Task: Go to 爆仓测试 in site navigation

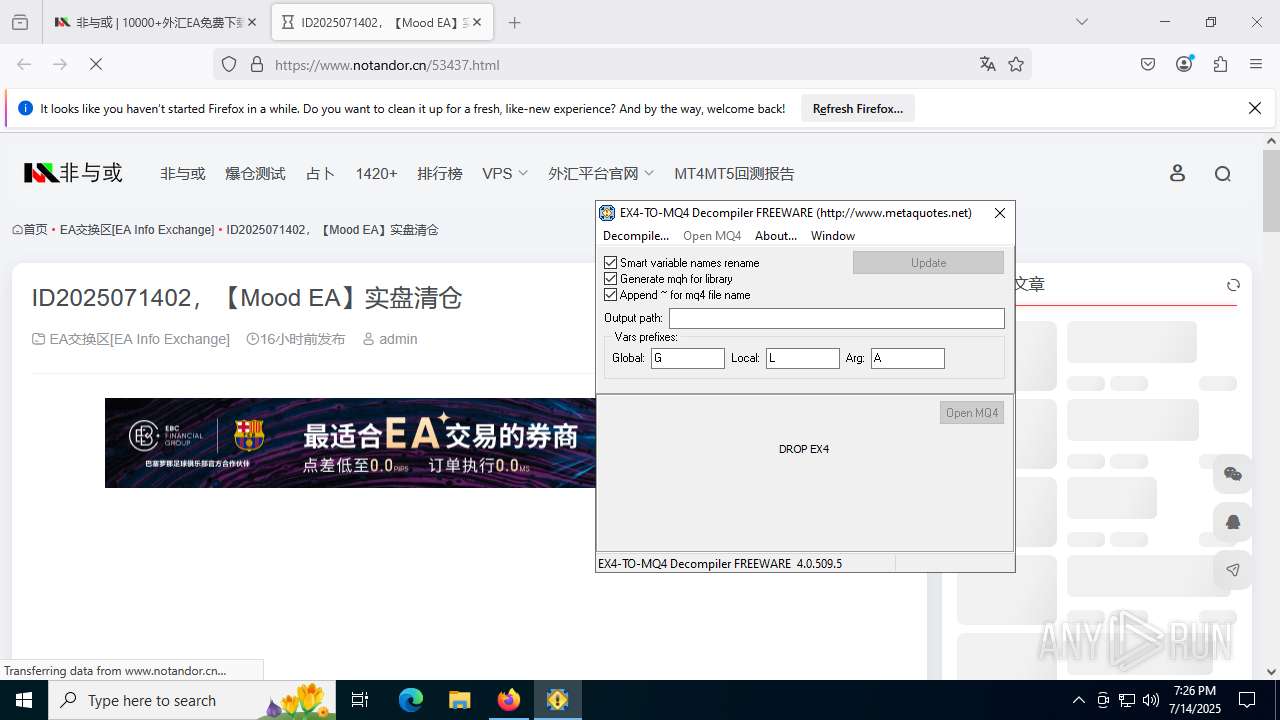Action: point(255,173)
